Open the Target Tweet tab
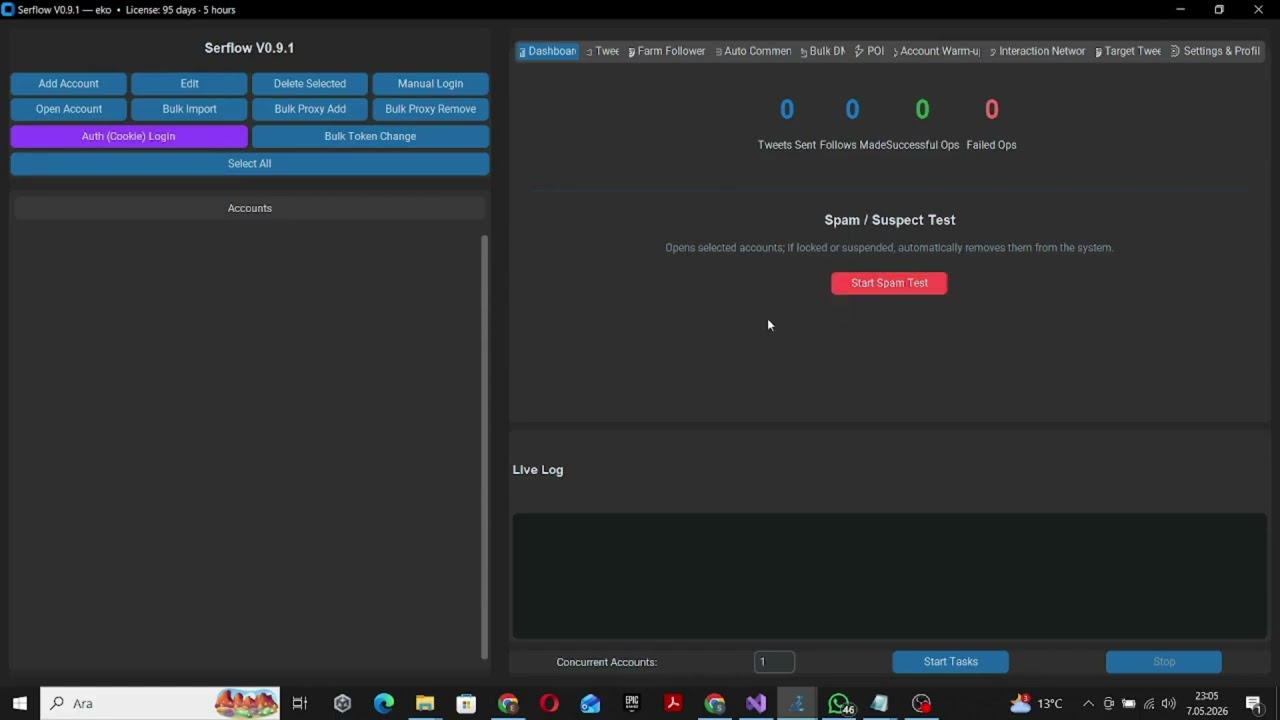Screen dimensions: 1280x720 [x=1128, y=51]
